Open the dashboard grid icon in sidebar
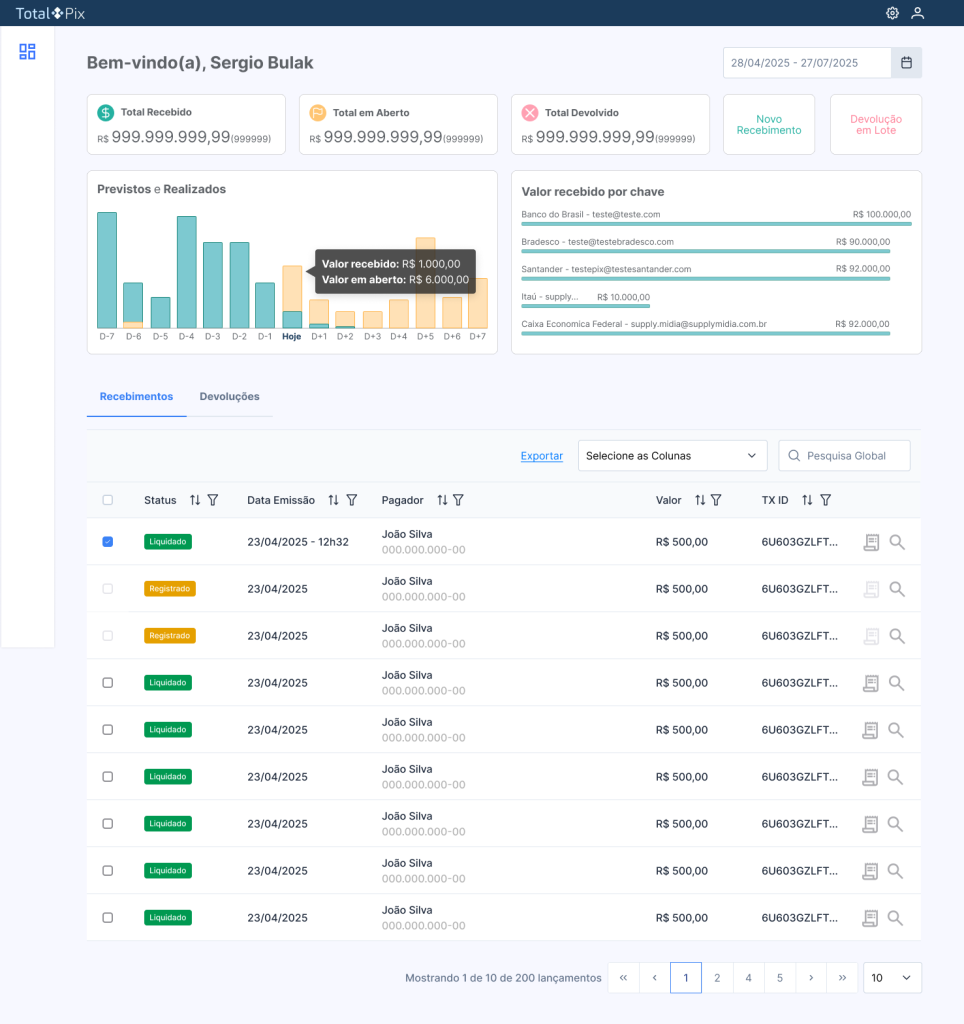Screen dimensions: 964x1024 tap(27, 52)
